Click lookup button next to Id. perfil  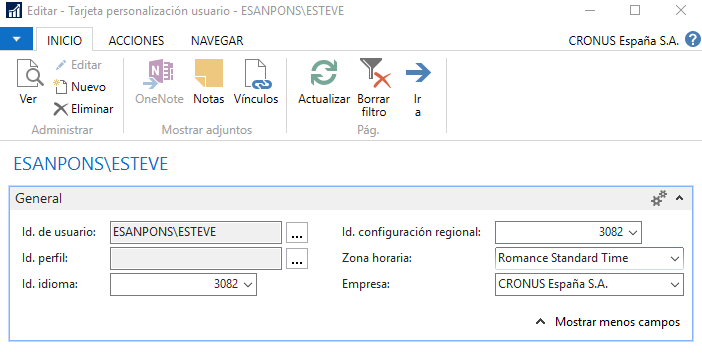[x=297, y=258]
